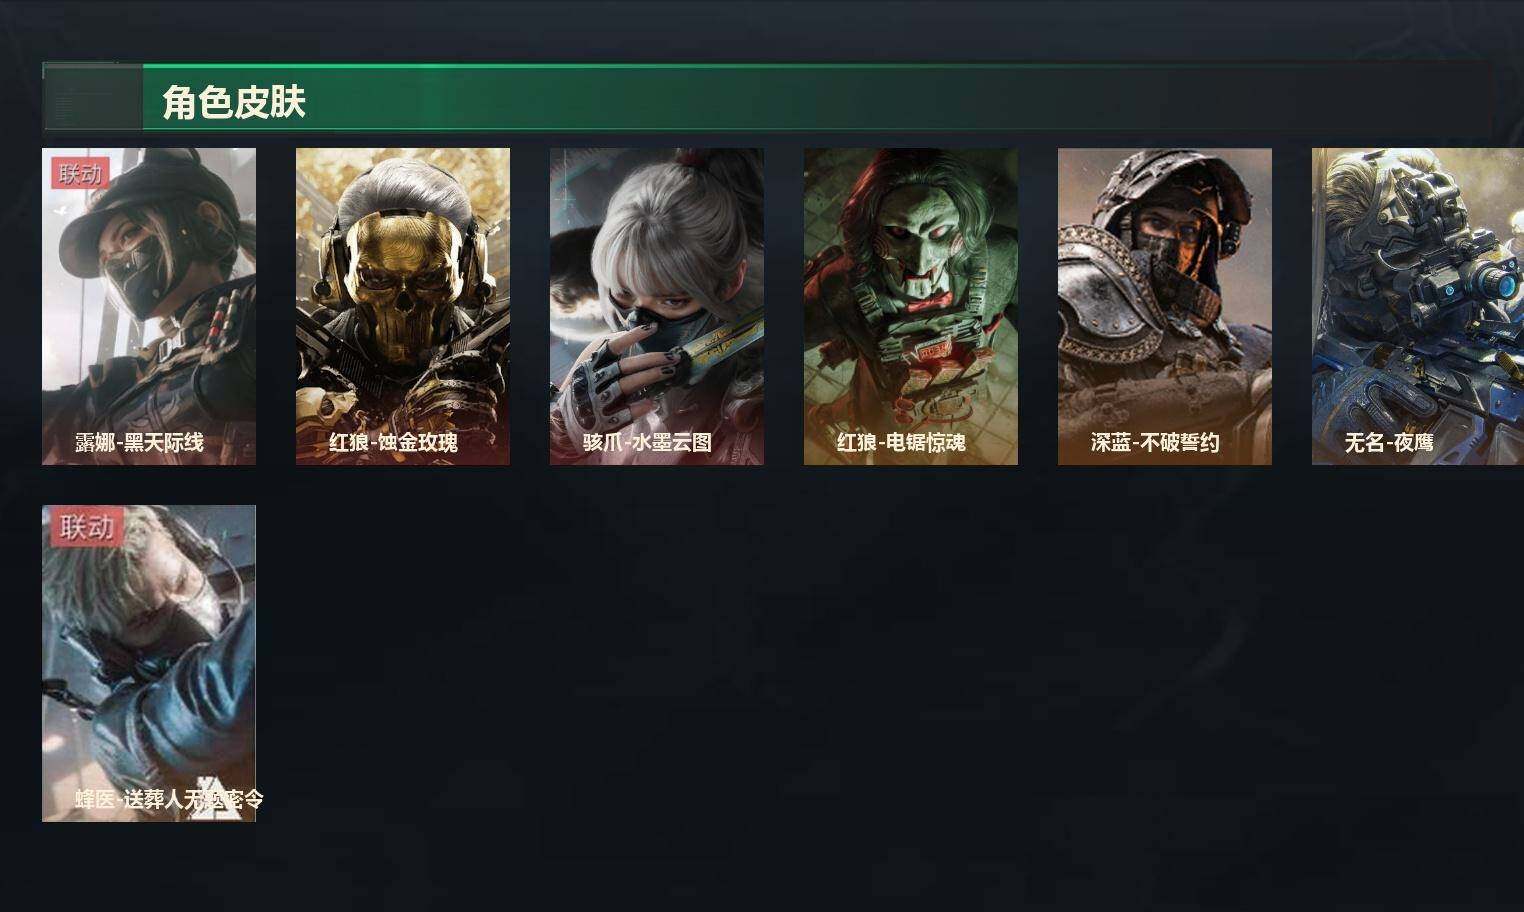Click the 无名-夜鹰 name label
This screenshot has height=912, width=1524.
(1389, 442)
